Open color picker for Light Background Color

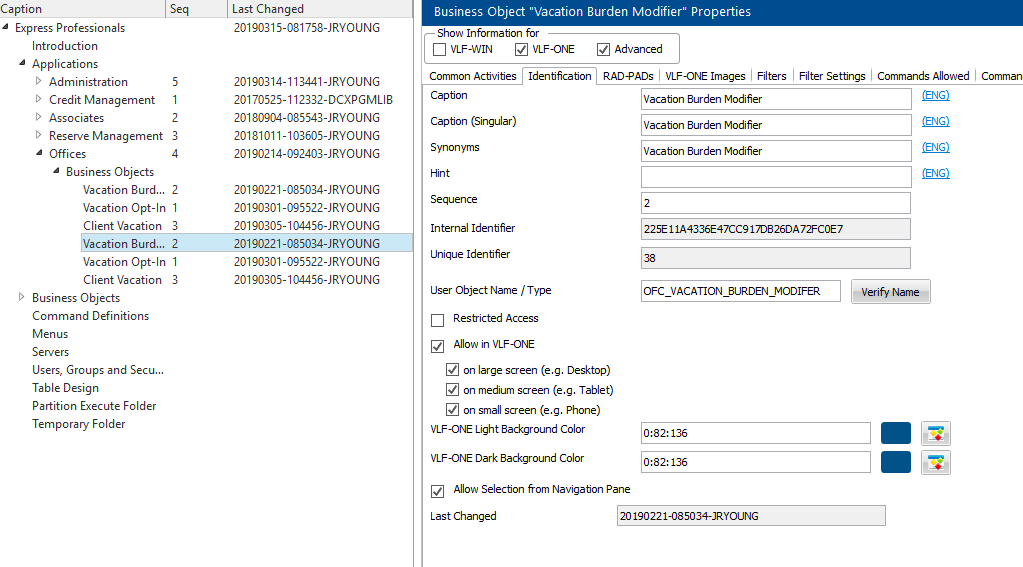(x=935, y=433)
